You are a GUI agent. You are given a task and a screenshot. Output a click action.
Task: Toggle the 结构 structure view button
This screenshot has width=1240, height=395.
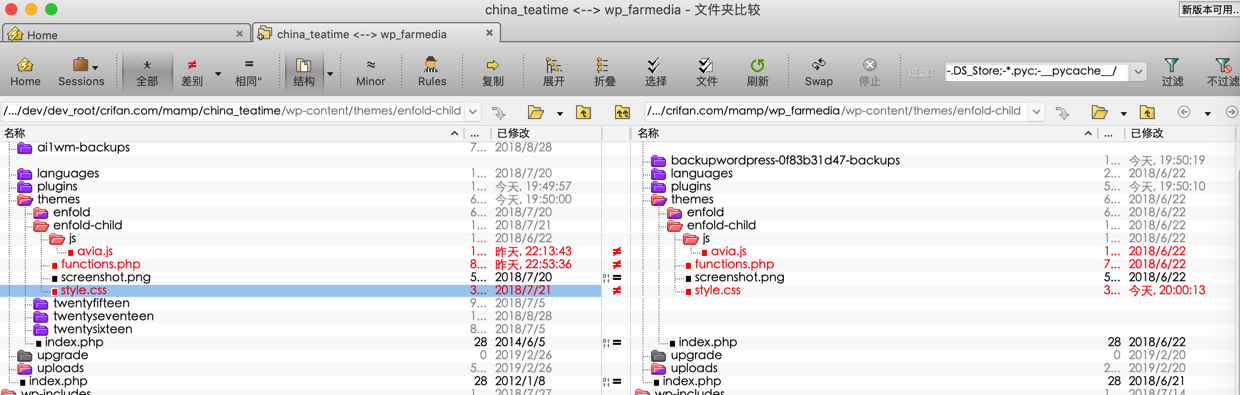[304, 71]
